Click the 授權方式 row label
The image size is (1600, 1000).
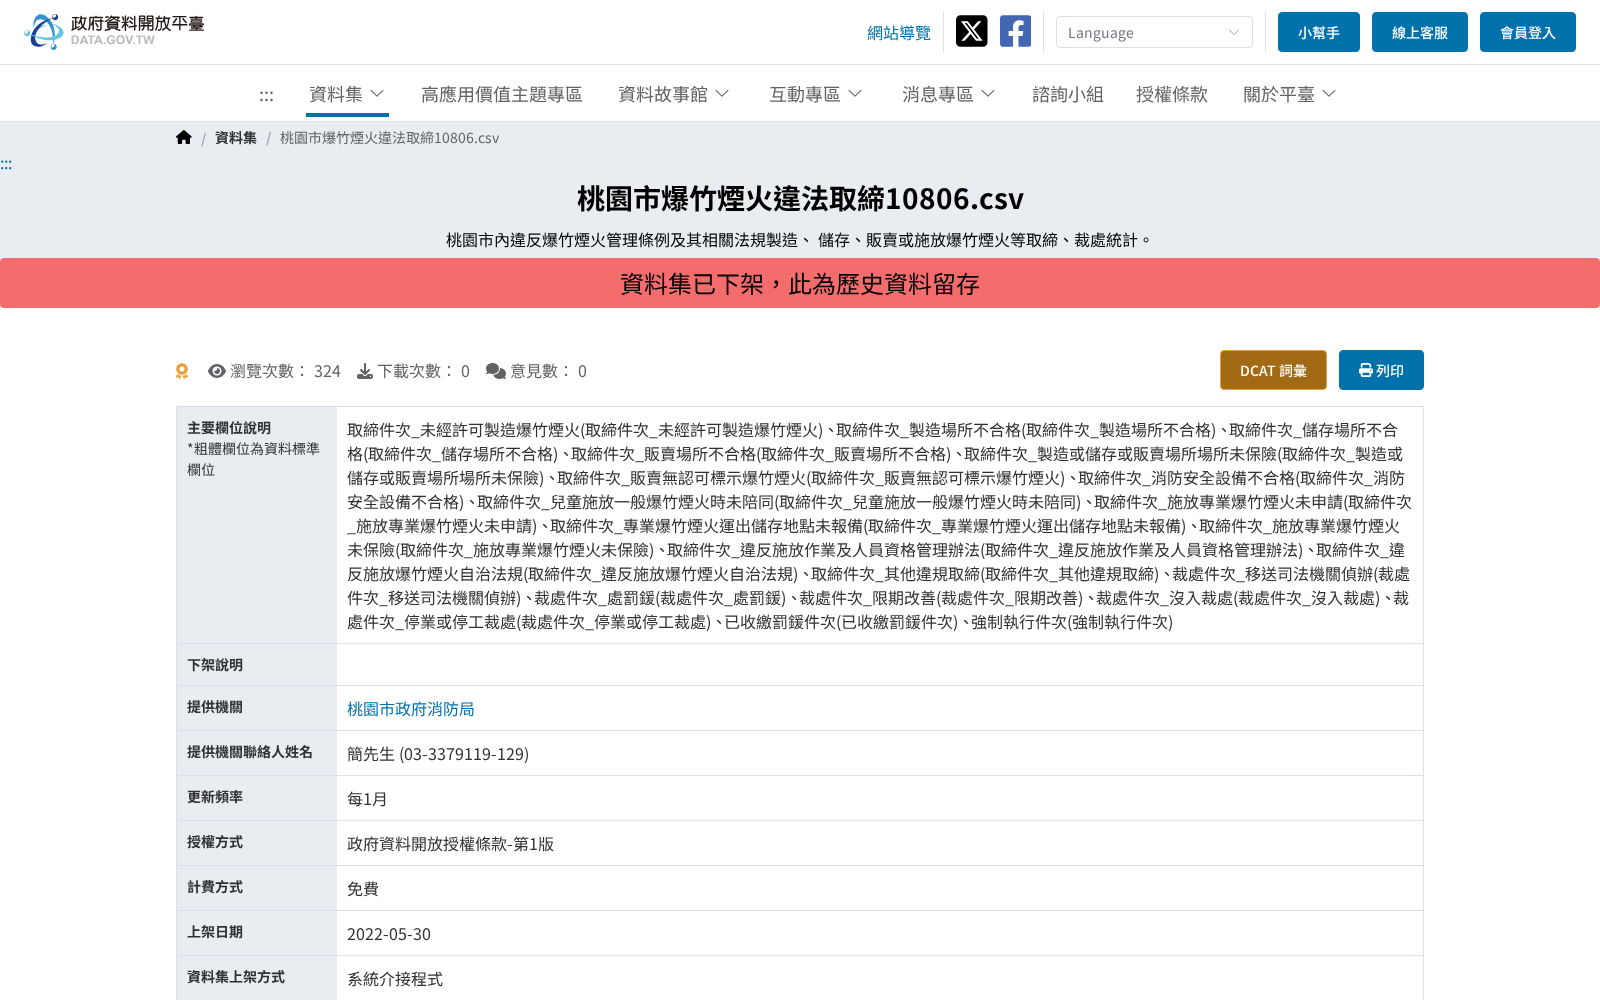215,842
